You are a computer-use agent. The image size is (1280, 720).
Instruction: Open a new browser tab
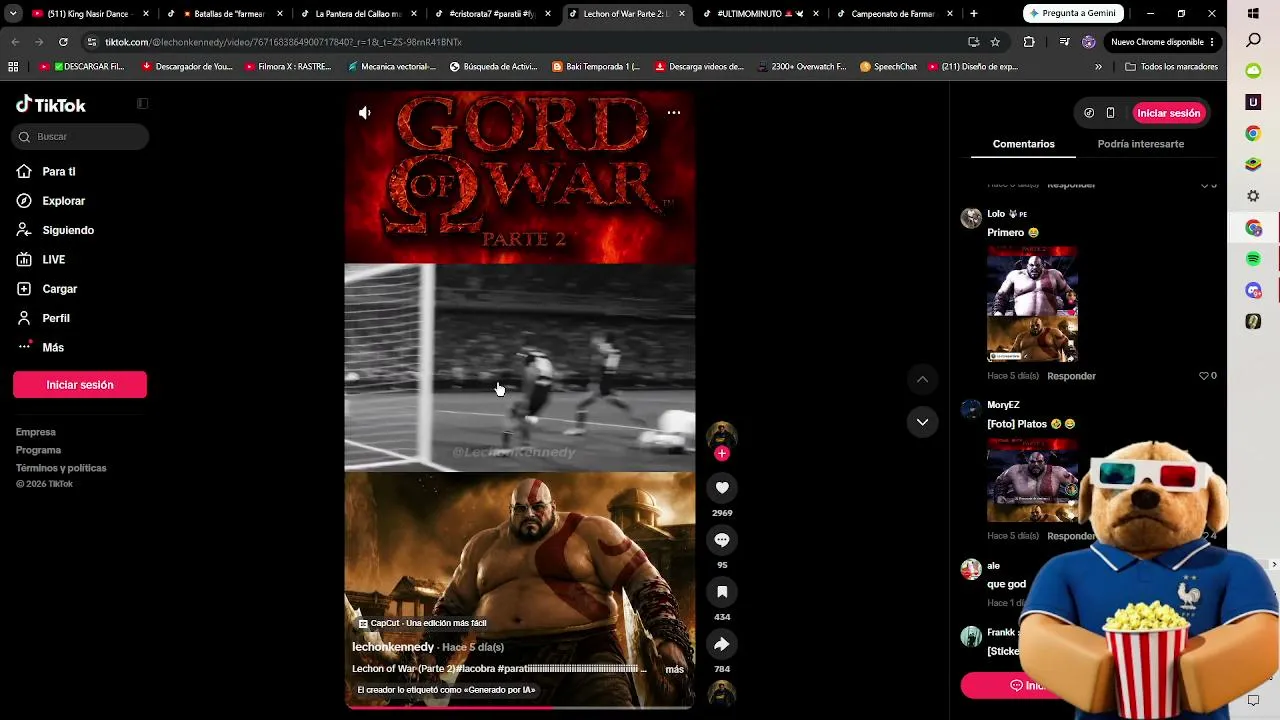click(974, 14)
